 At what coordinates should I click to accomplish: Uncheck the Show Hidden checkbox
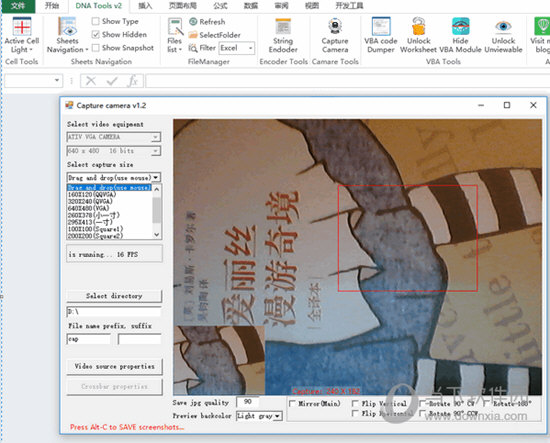(95, 34)
